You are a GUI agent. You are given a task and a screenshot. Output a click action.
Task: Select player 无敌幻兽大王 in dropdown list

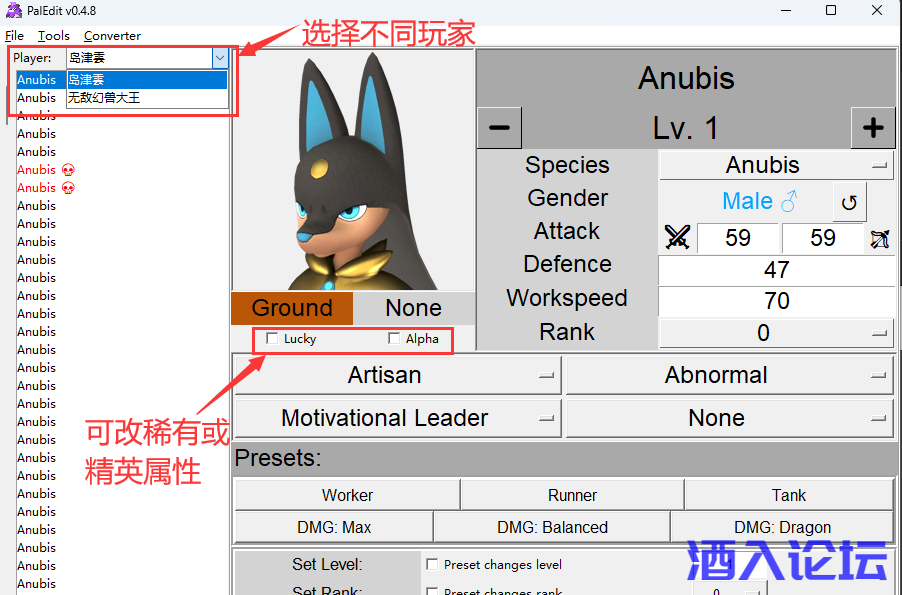pyautogui.click(x=147, y=98)
